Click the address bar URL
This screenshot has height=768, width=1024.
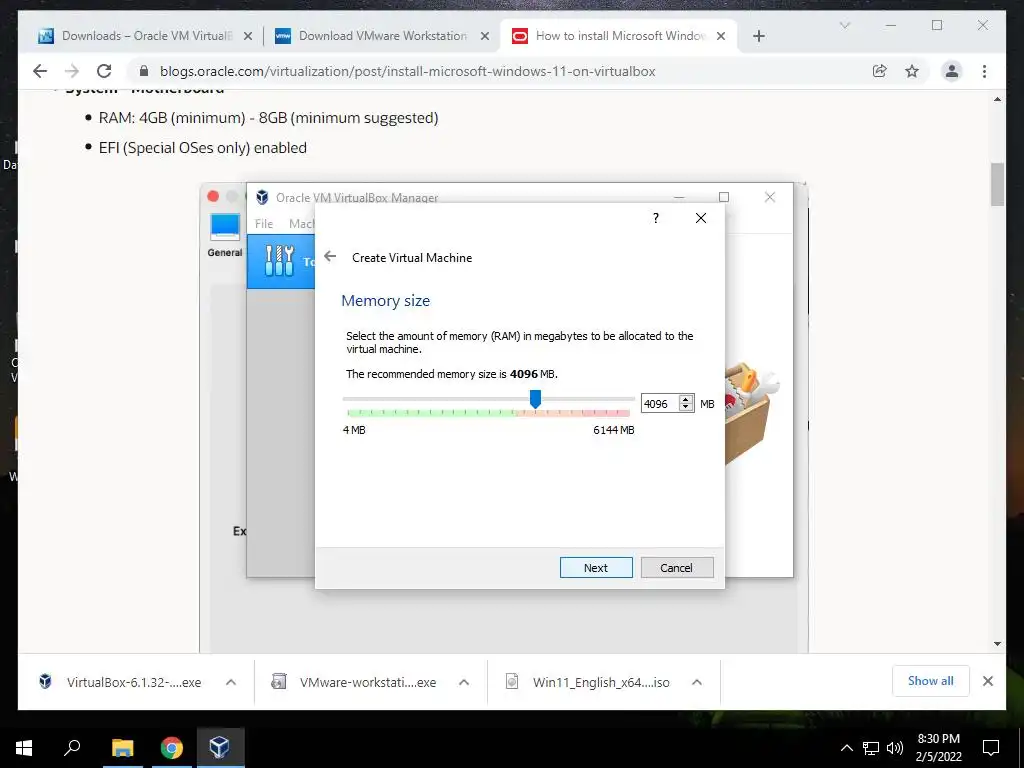408,71
